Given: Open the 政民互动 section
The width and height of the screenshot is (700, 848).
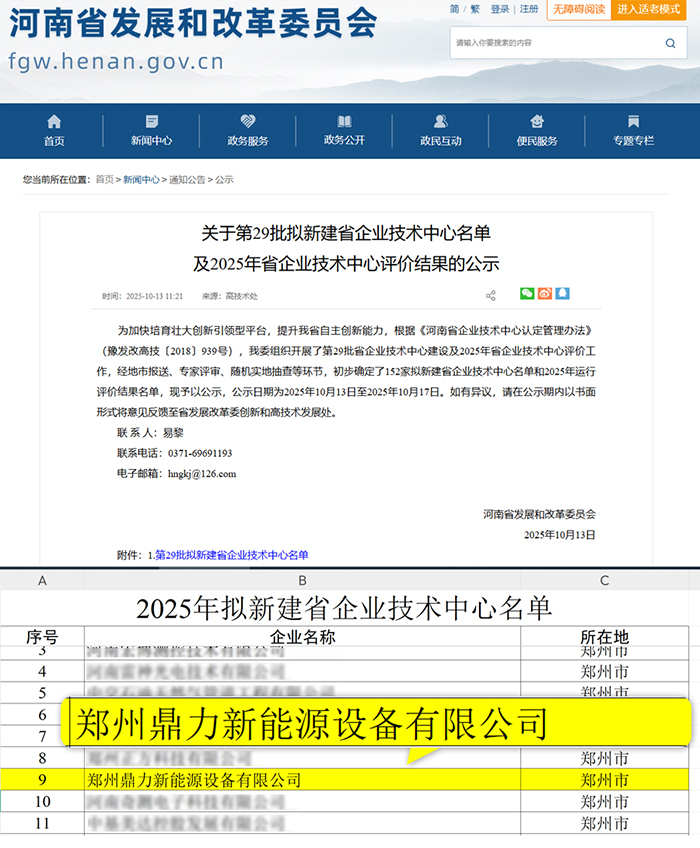Looking at the screenshot, I should pos(440,131).
